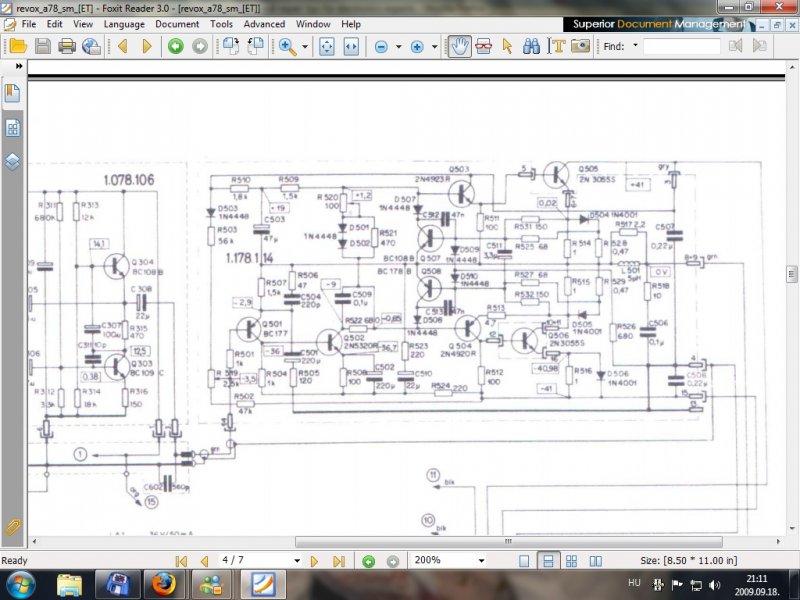Open the File menu

coord(29,24)
